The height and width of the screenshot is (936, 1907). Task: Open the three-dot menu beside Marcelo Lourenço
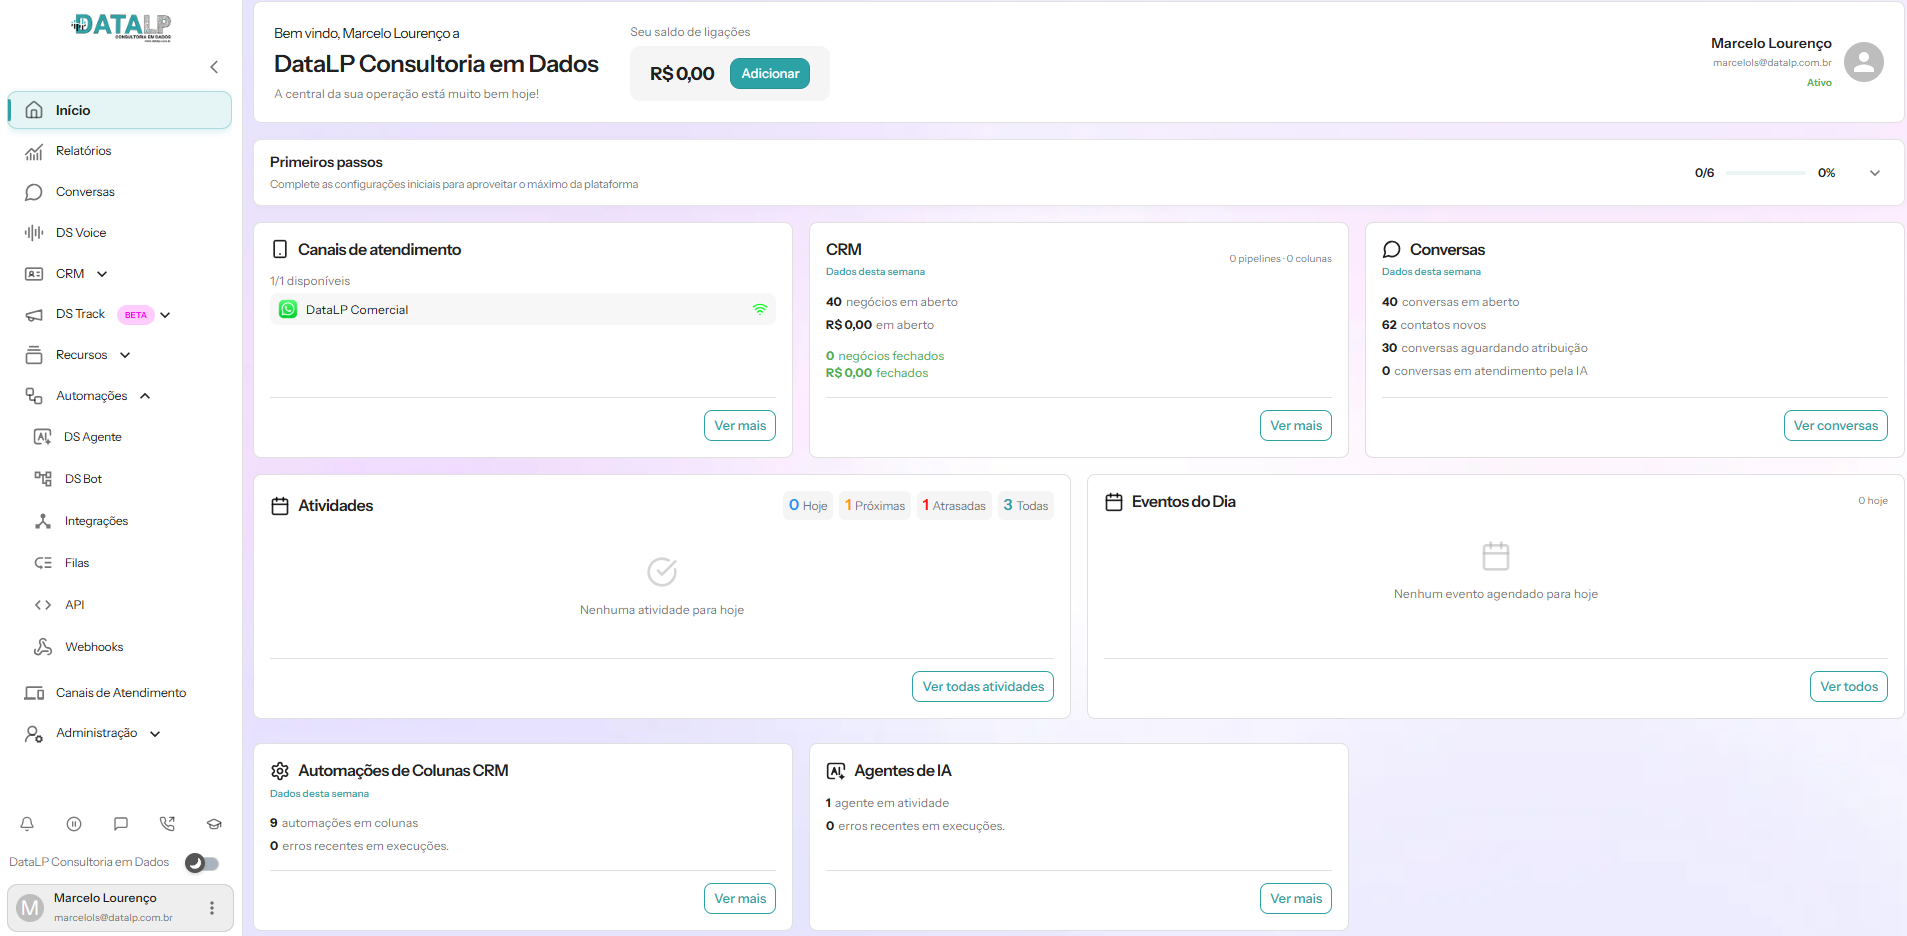click(x=212, y=908)
